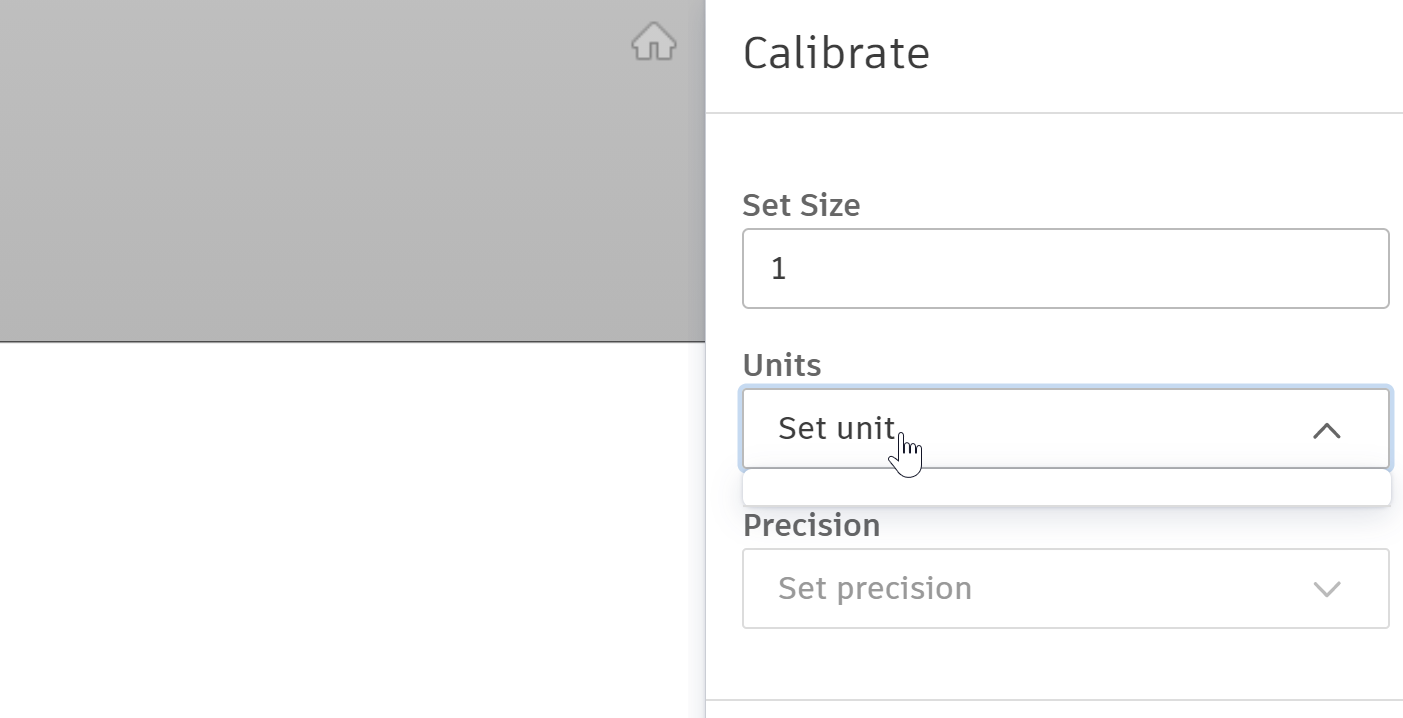Click the white area below the gray canvas
The height and width of the screenshot is (718, 1403).
(x=350, y=530)
